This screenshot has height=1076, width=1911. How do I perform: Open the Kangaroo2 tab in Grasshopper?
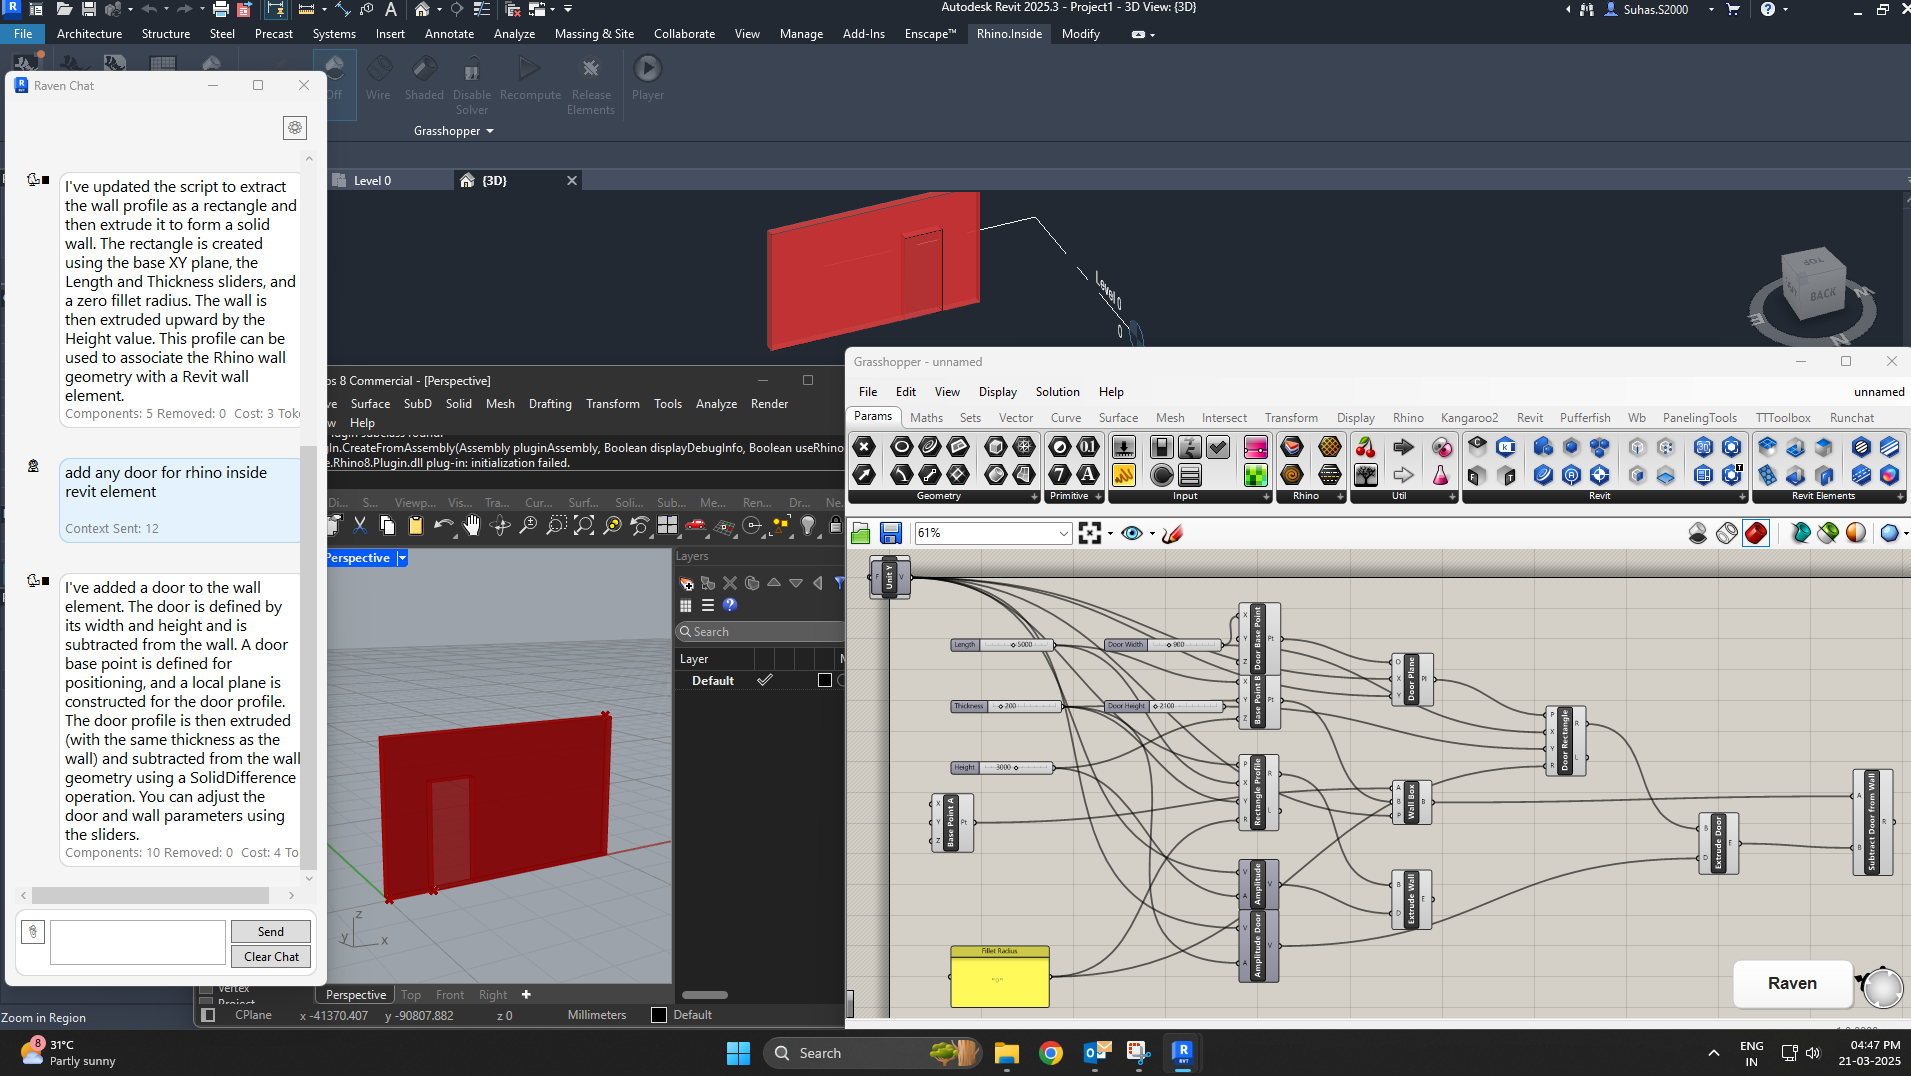1468,417
